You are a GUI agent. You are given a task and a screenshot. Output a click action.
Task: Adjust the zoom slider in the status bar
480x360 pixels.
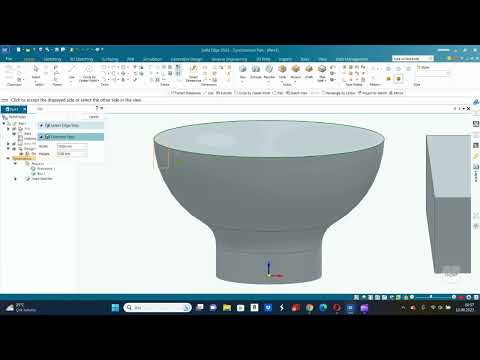click(x=431, y=297)
